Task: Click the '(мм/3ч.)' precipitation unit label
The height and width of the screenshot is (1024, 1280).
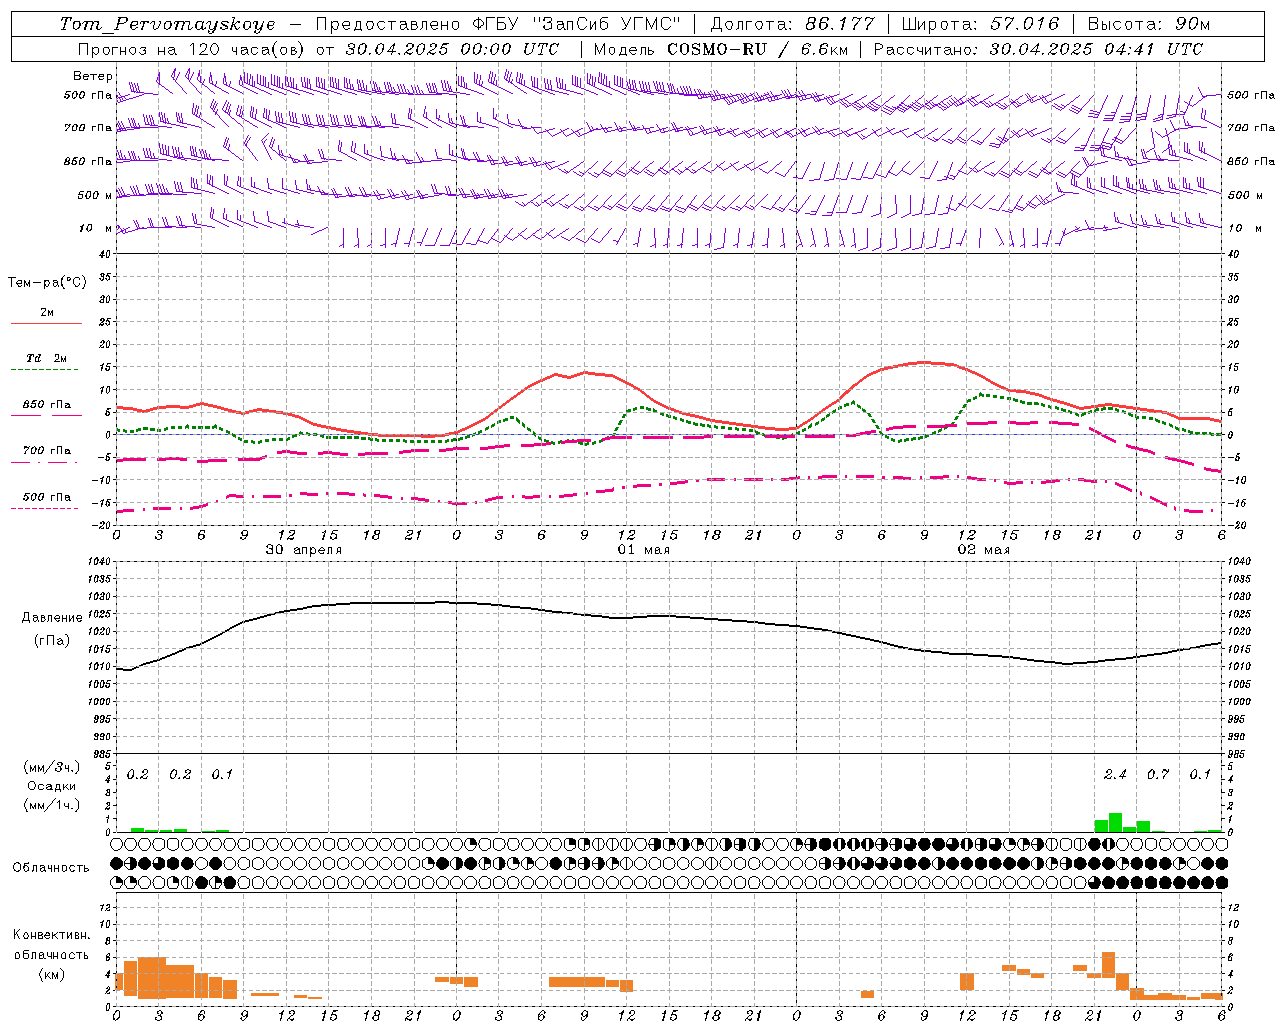Action: pos(52,767)
